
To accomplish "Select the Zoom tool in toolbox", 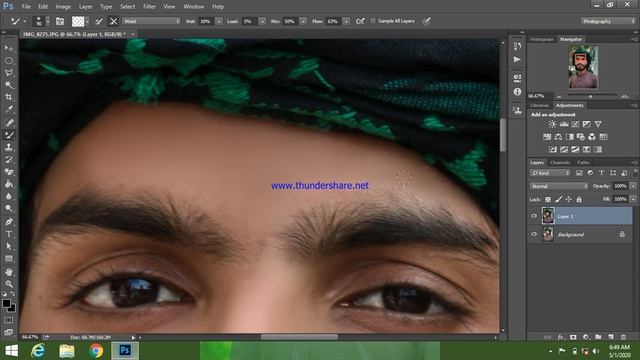I will [x=9, y=284].
